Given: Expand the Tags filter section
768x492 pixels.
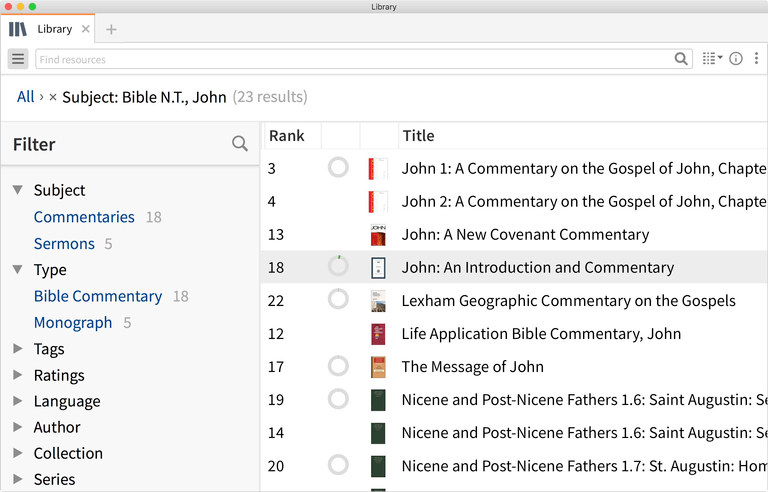Looking at the screenshot, I should click(x=18, y=348).
